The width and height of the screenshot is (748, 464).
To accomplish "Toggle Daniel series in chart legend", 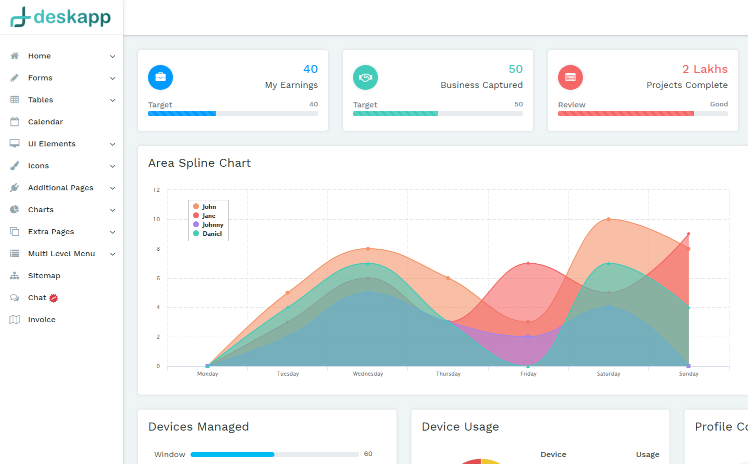I will 208,234.
